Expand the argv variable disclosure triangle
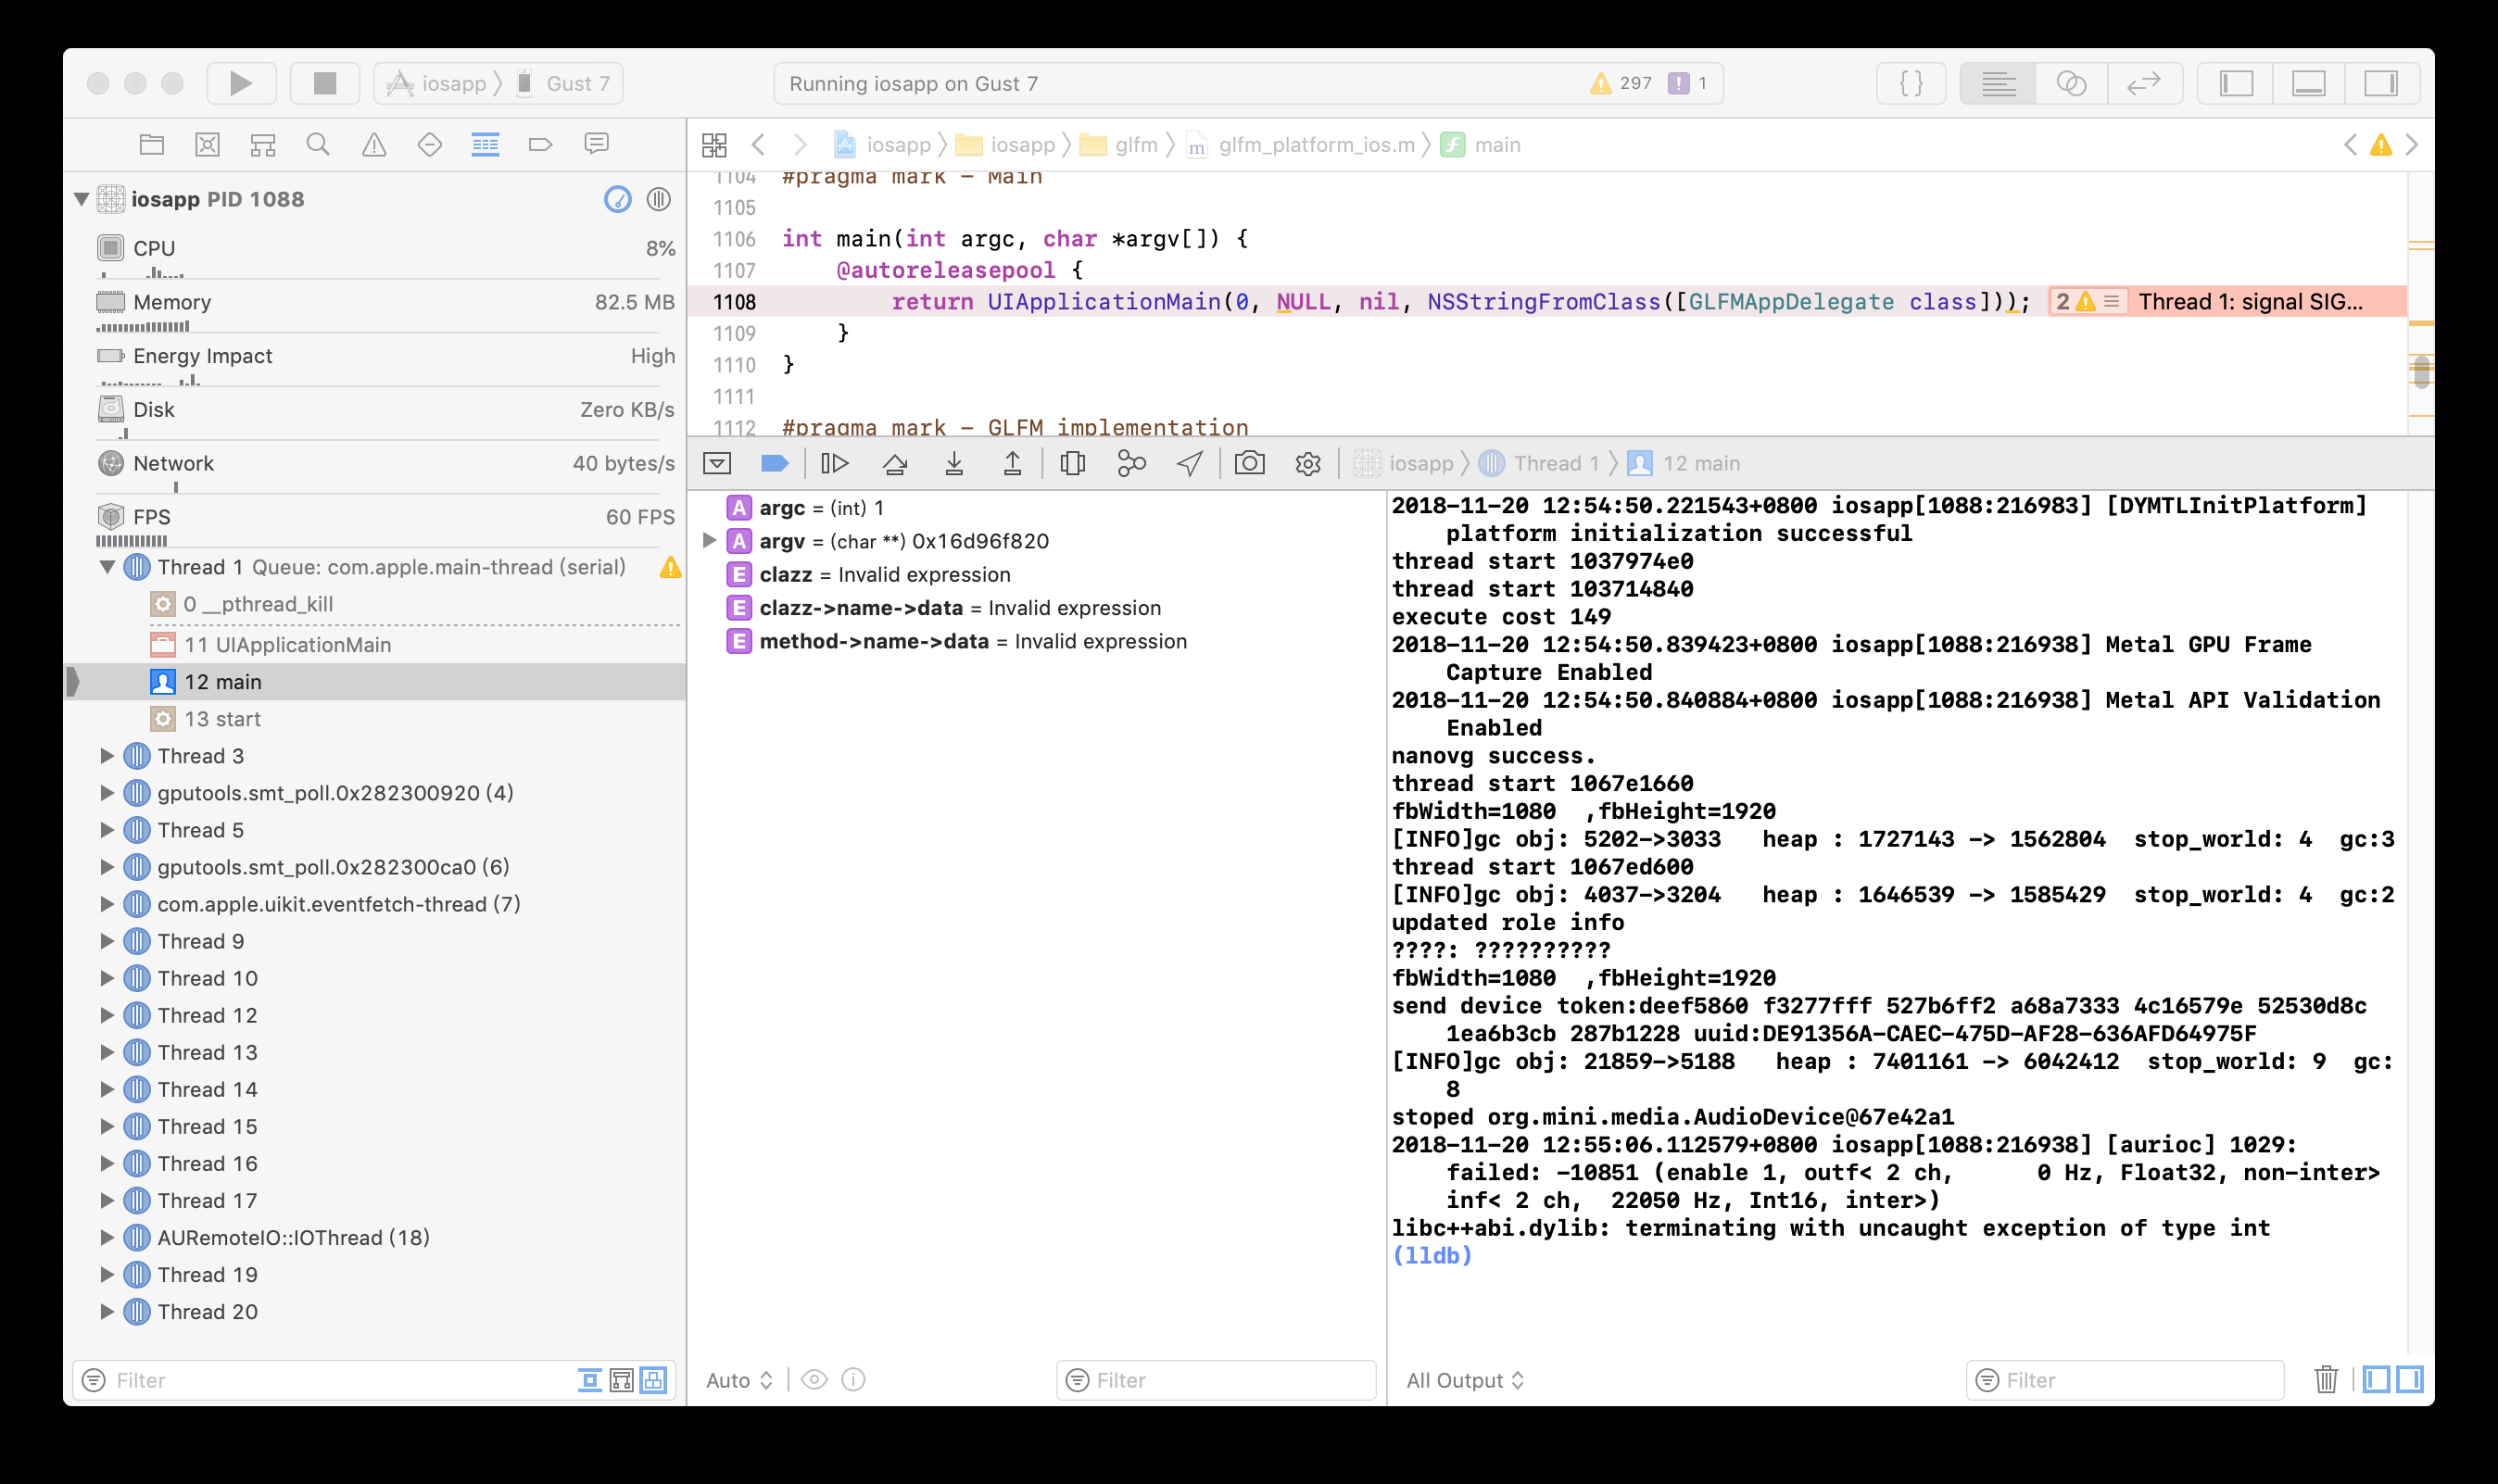 pyautogui.click(x=711, y=541)
